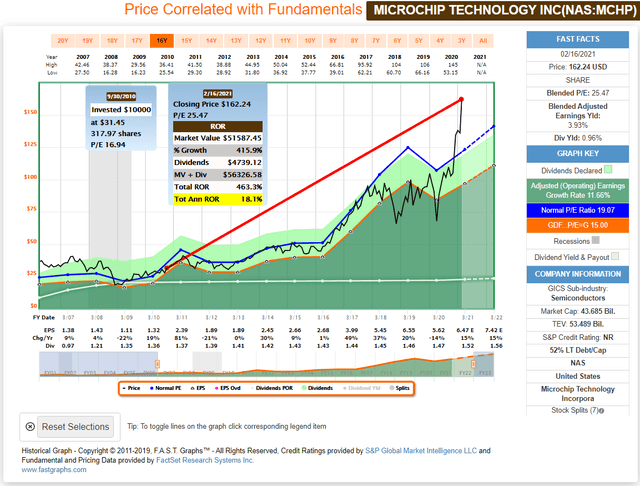Grab the left handle of the range slider
Viewport: 640px width, 486px height.
(158, 364)
